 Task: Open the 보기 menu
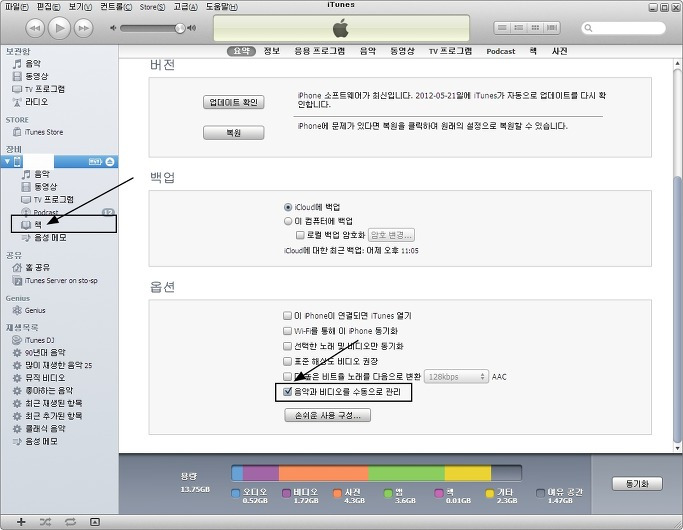[x=80, y=7]
